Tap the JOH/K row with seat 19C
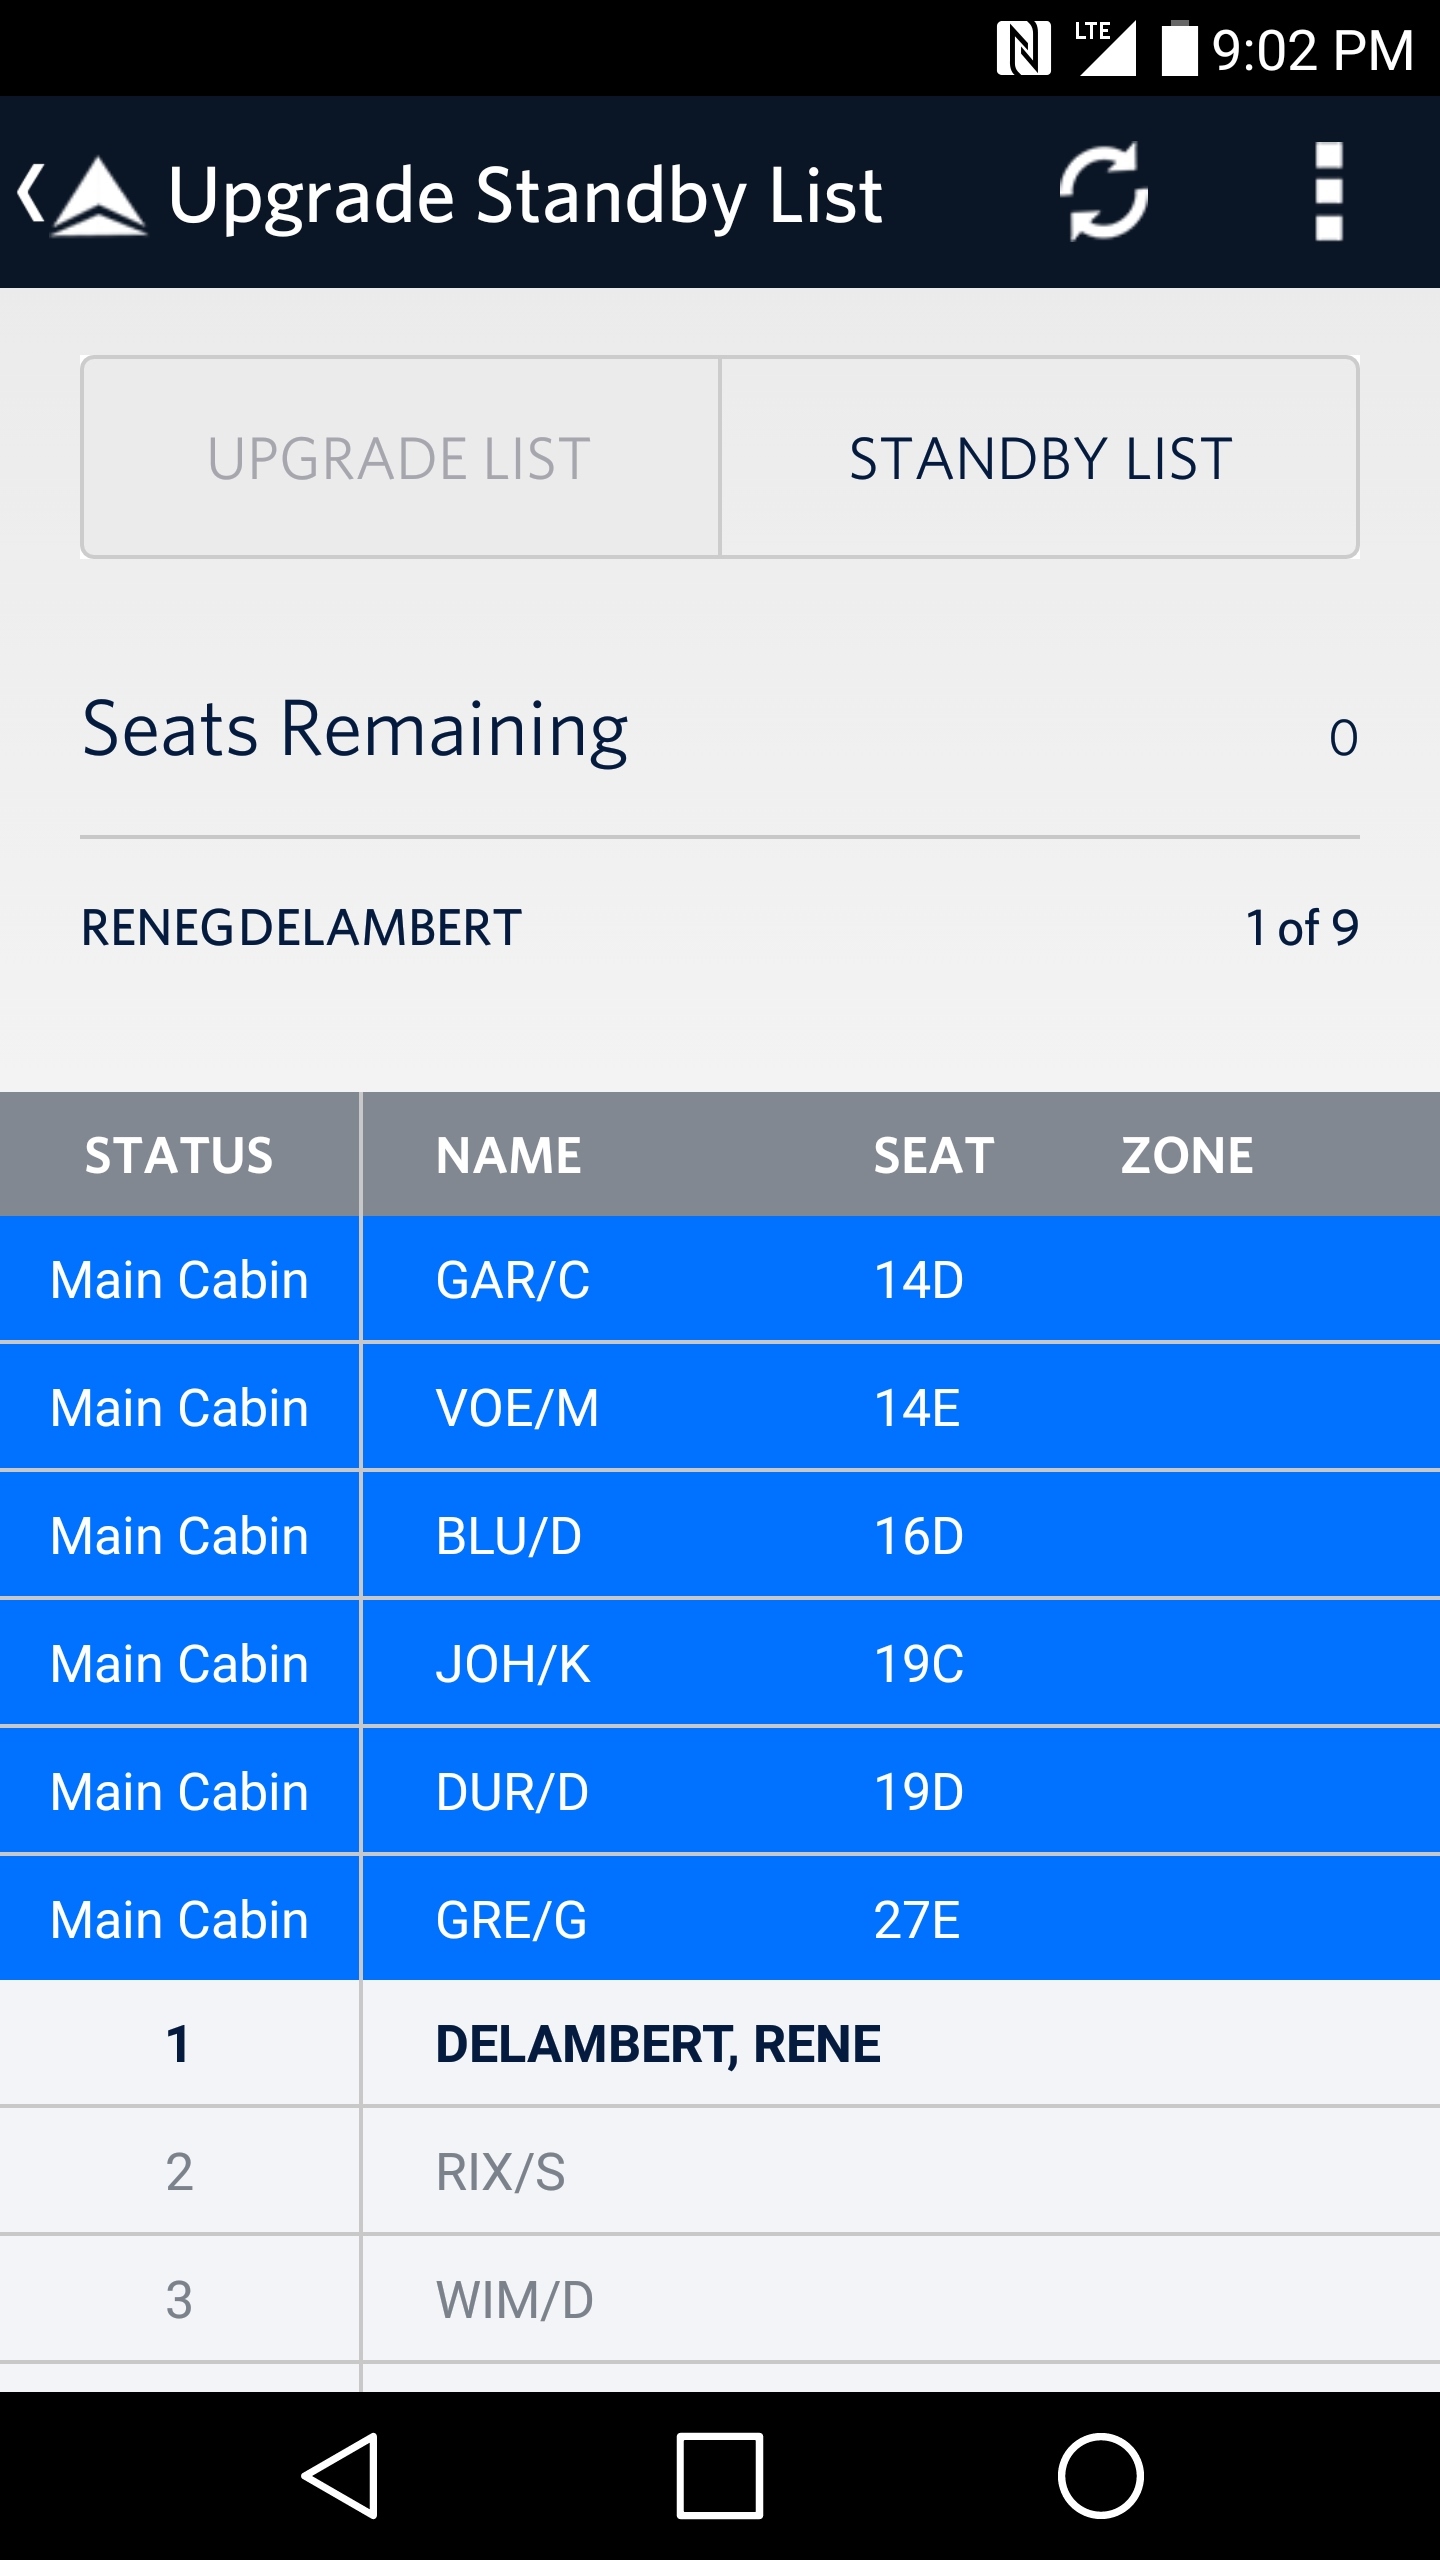This screenshot has width=1440, height=2560. point(720,1664)
